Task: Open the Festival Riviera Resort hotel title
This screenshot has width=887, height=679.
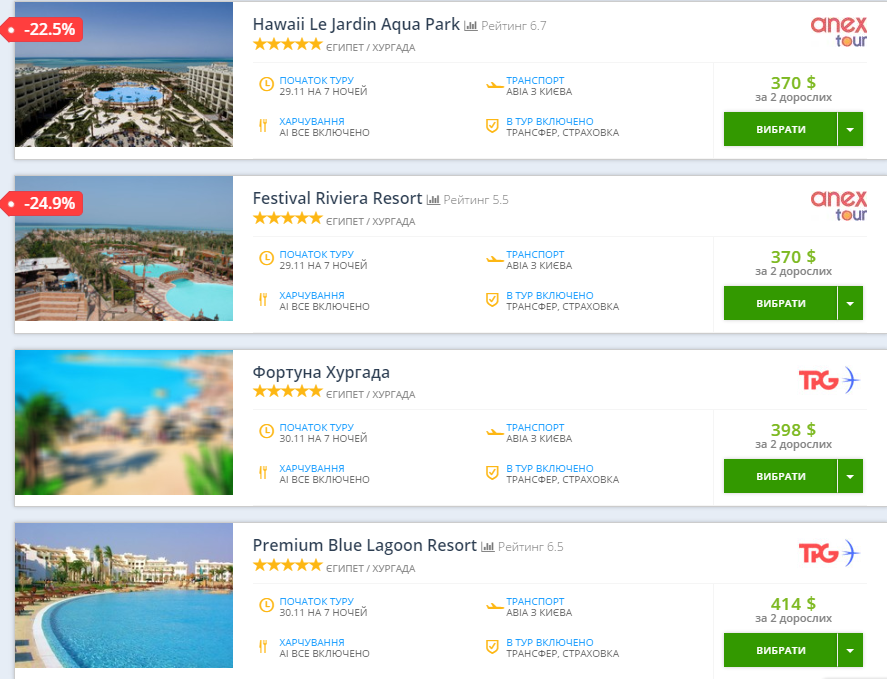Action: (337, 198)
